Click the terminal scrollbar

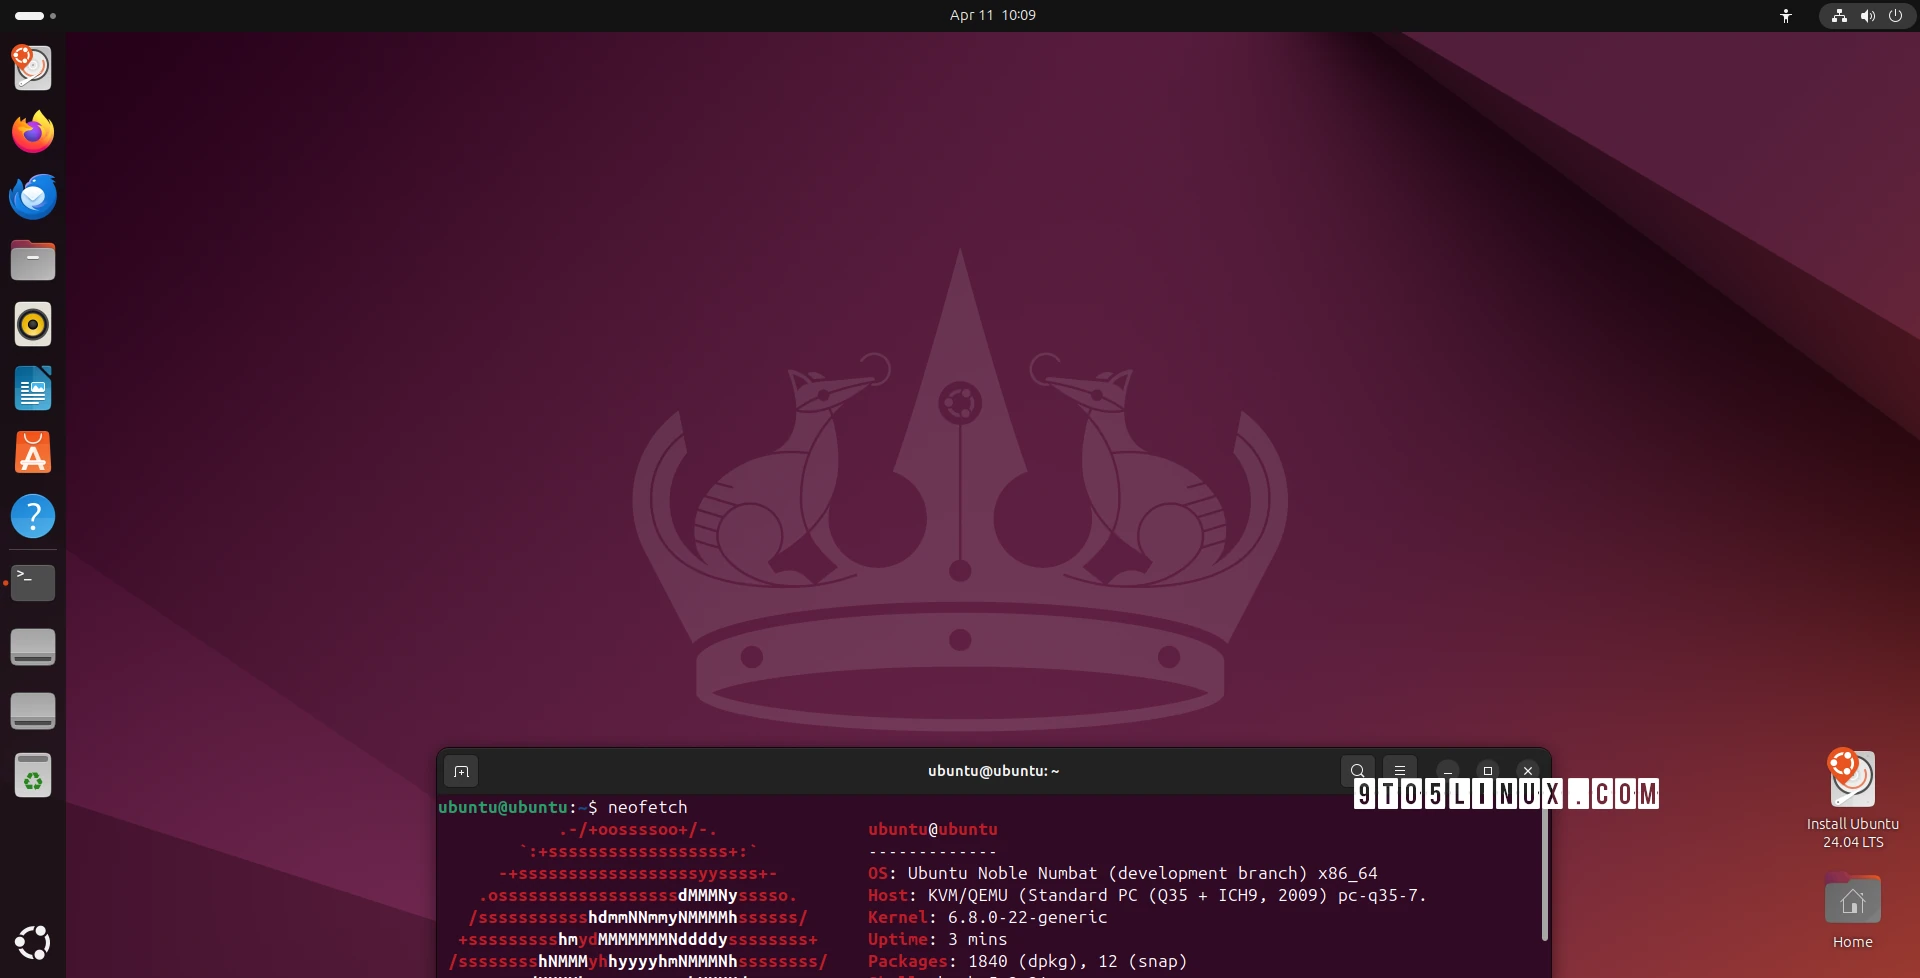point(1544,870)
